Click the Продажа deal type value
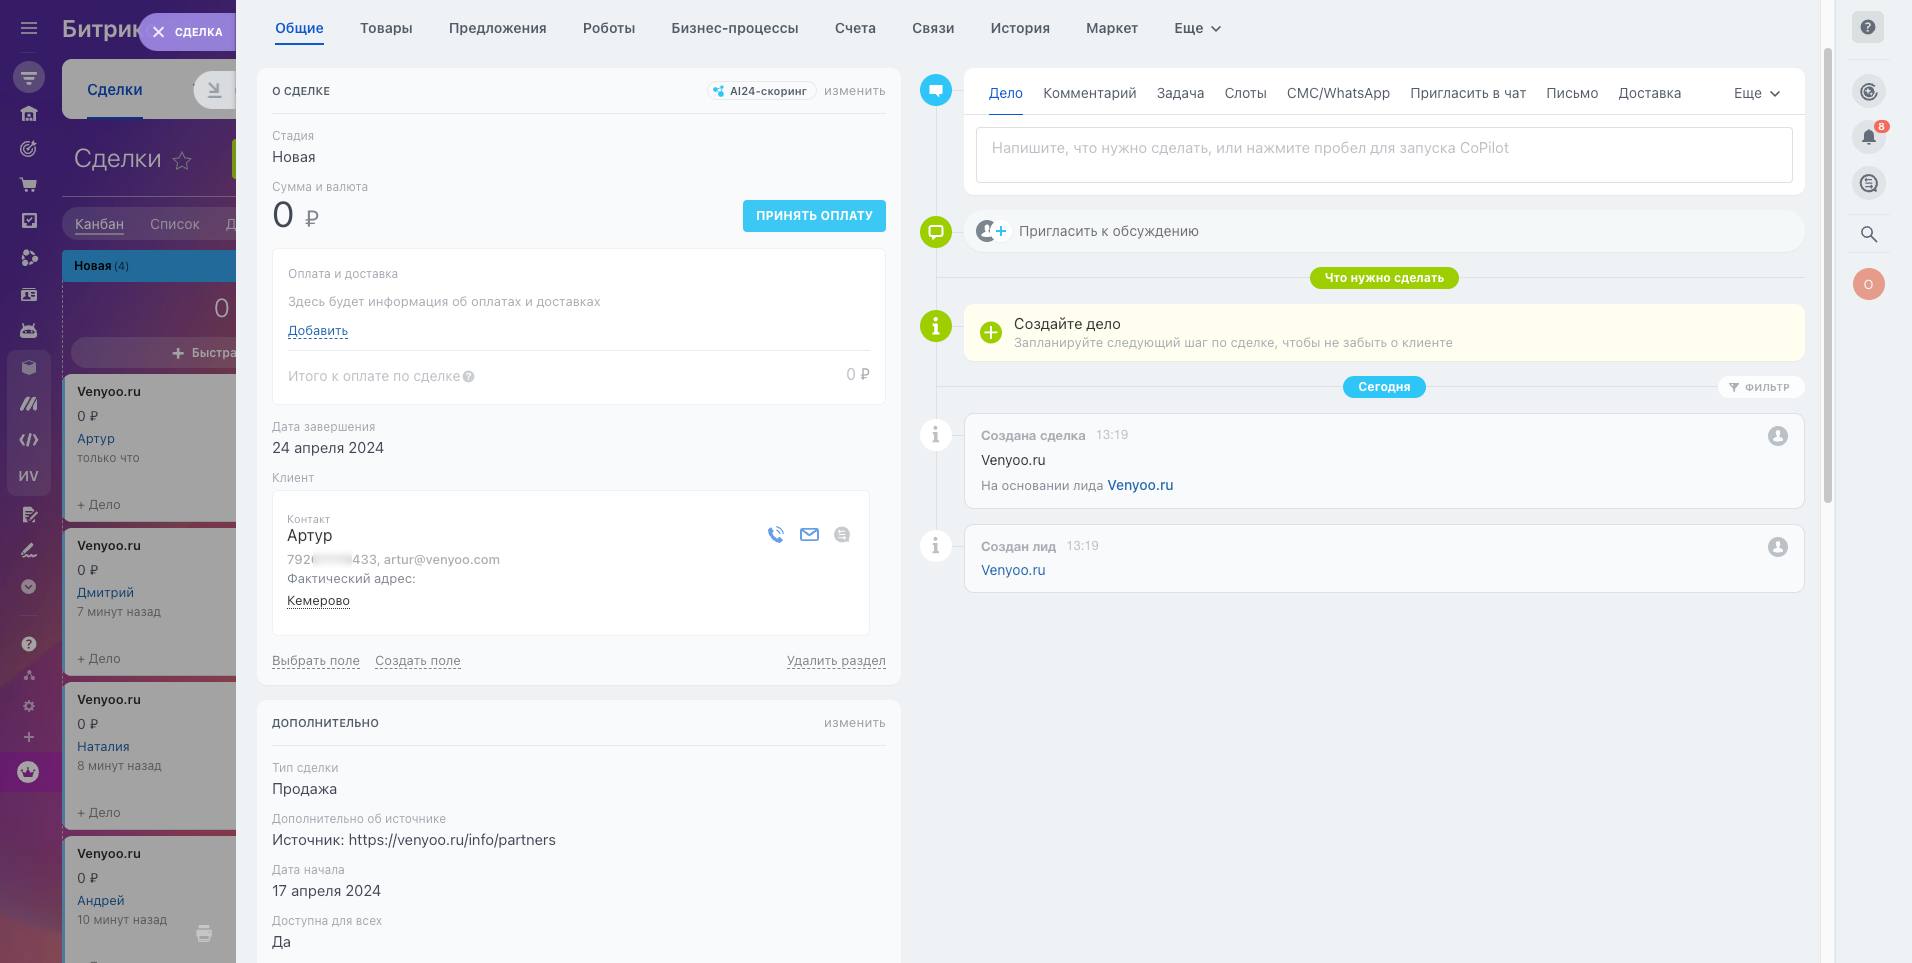Image resolution: width=1912 pixels, height=963 pixels. point(305,789)
